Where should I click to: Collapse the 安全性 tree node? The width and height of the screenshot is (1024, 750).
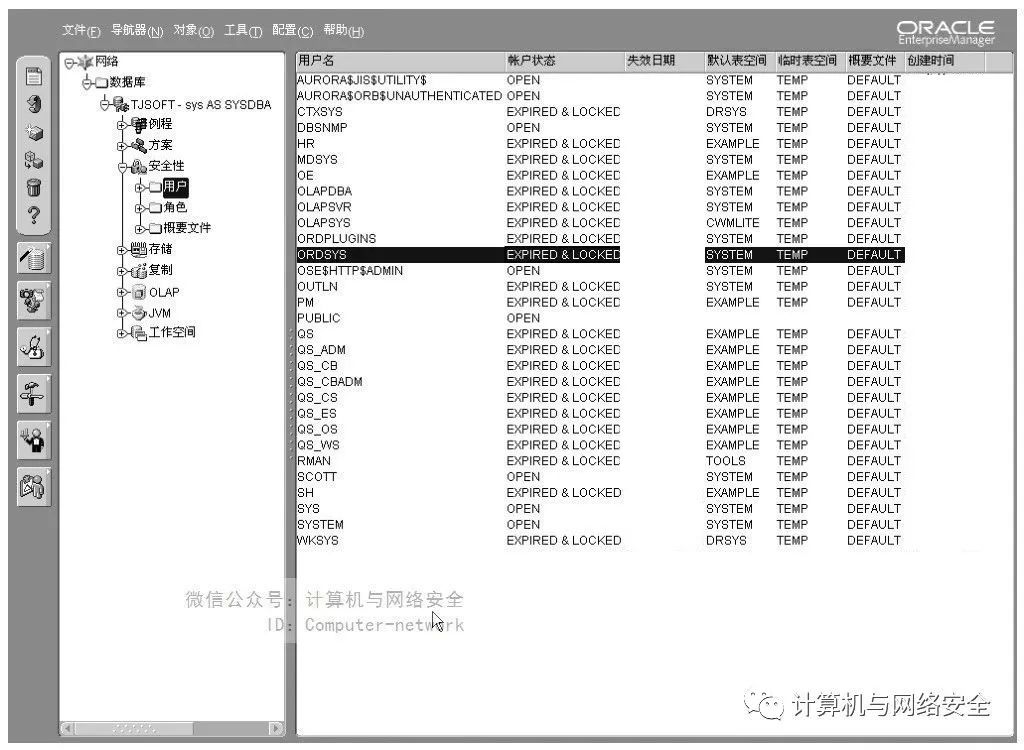pyautogui.click(x=122, y=167)
